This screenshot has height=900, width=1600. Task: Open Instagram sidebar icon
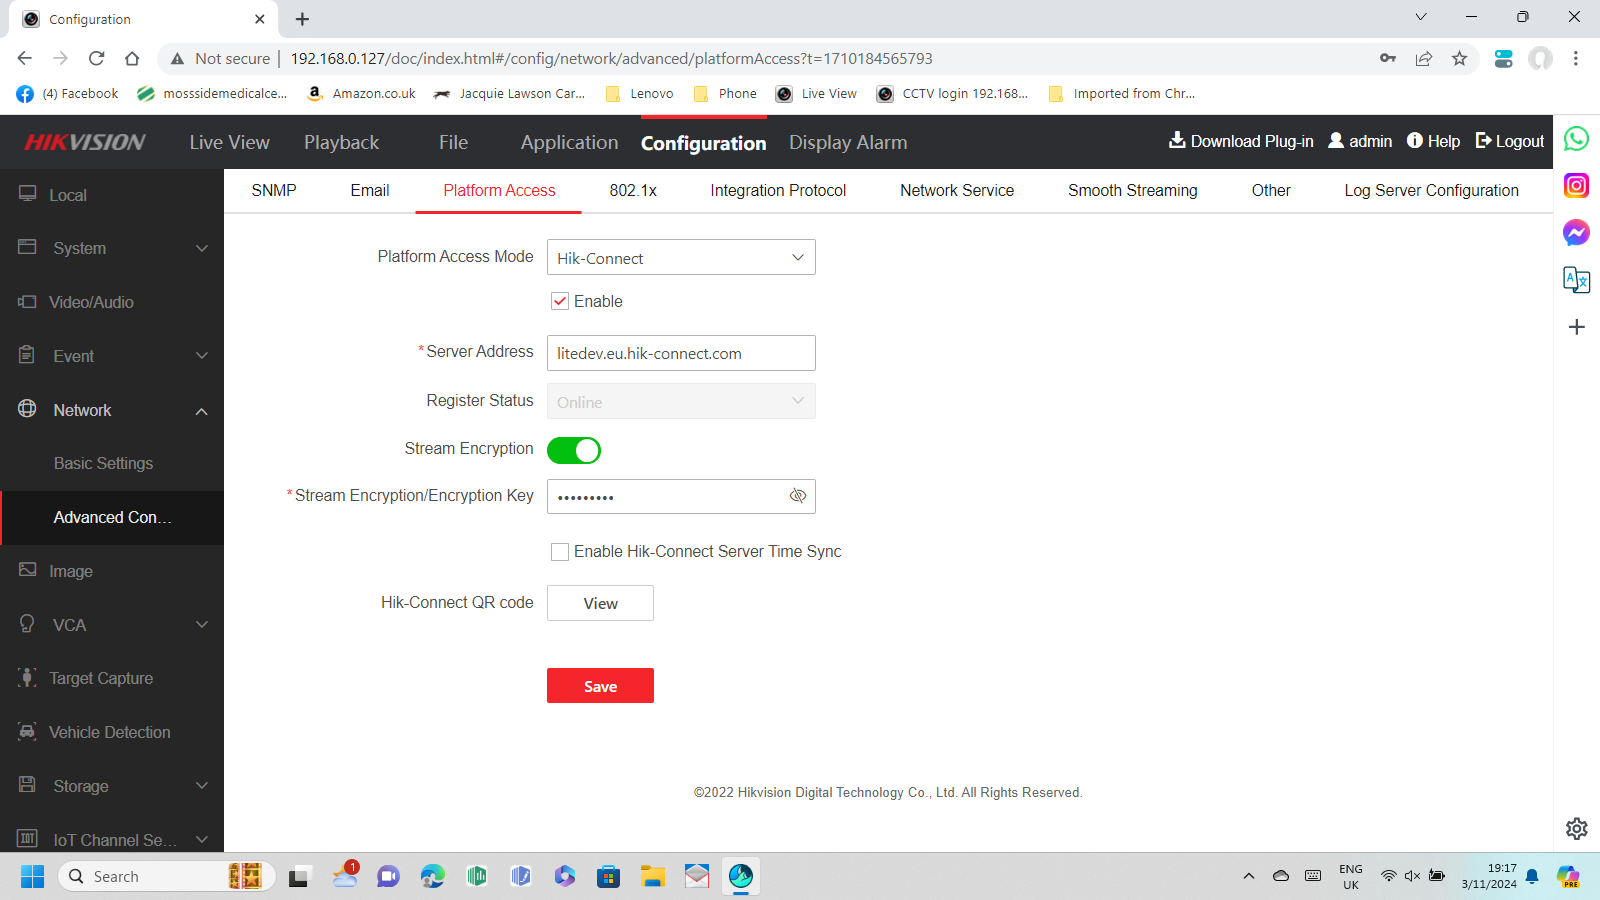(1576, 186)
